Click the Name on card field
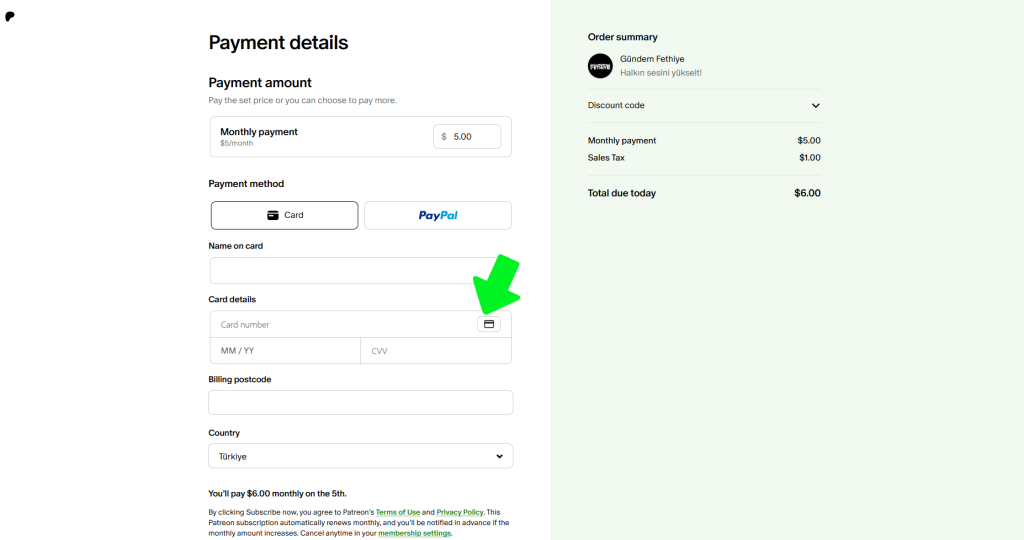 pos(360,270)
